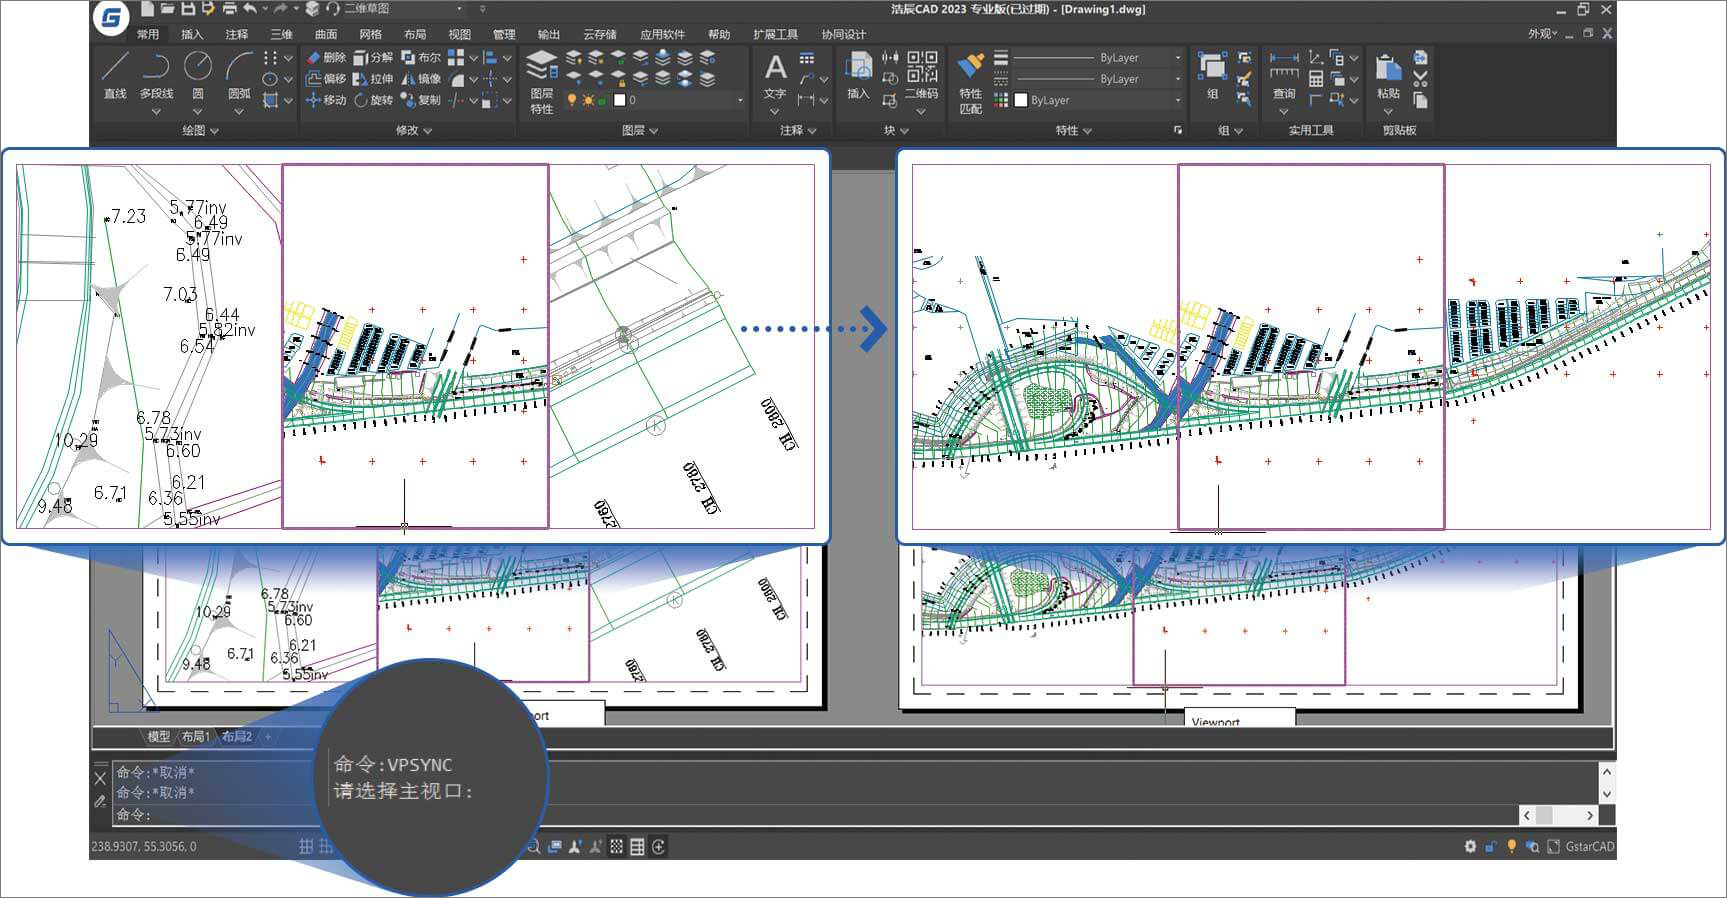Toggle the layer on/off lightbulb icon
The width and height of the screenshot is (1727, 898).
pos(572,100)
